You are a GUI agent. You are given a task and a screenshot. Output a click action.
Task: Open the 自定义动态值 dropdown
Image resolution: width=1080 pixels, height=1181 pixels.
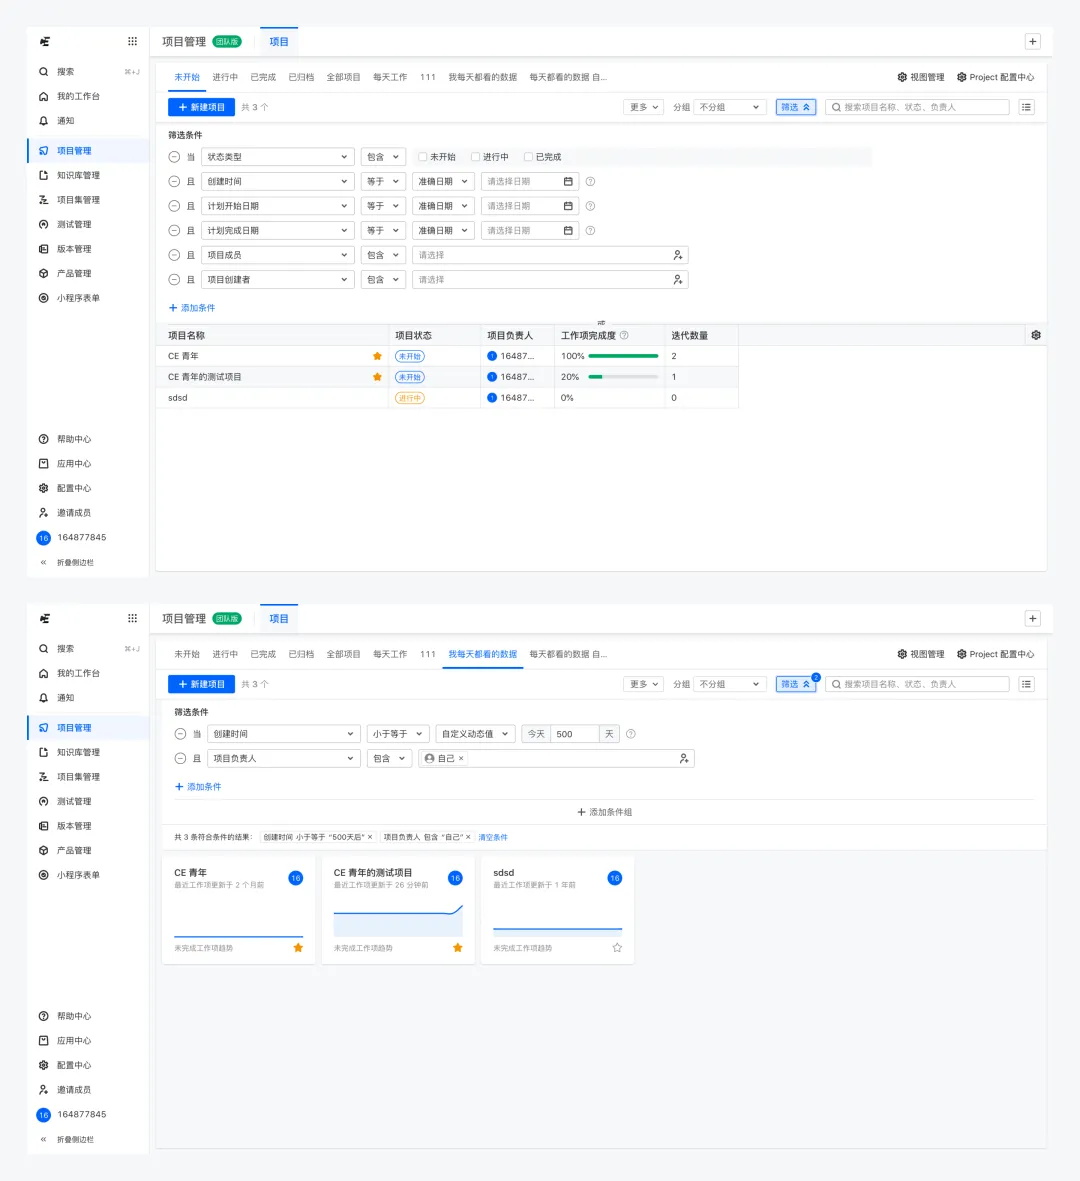(x=475, y=734)
